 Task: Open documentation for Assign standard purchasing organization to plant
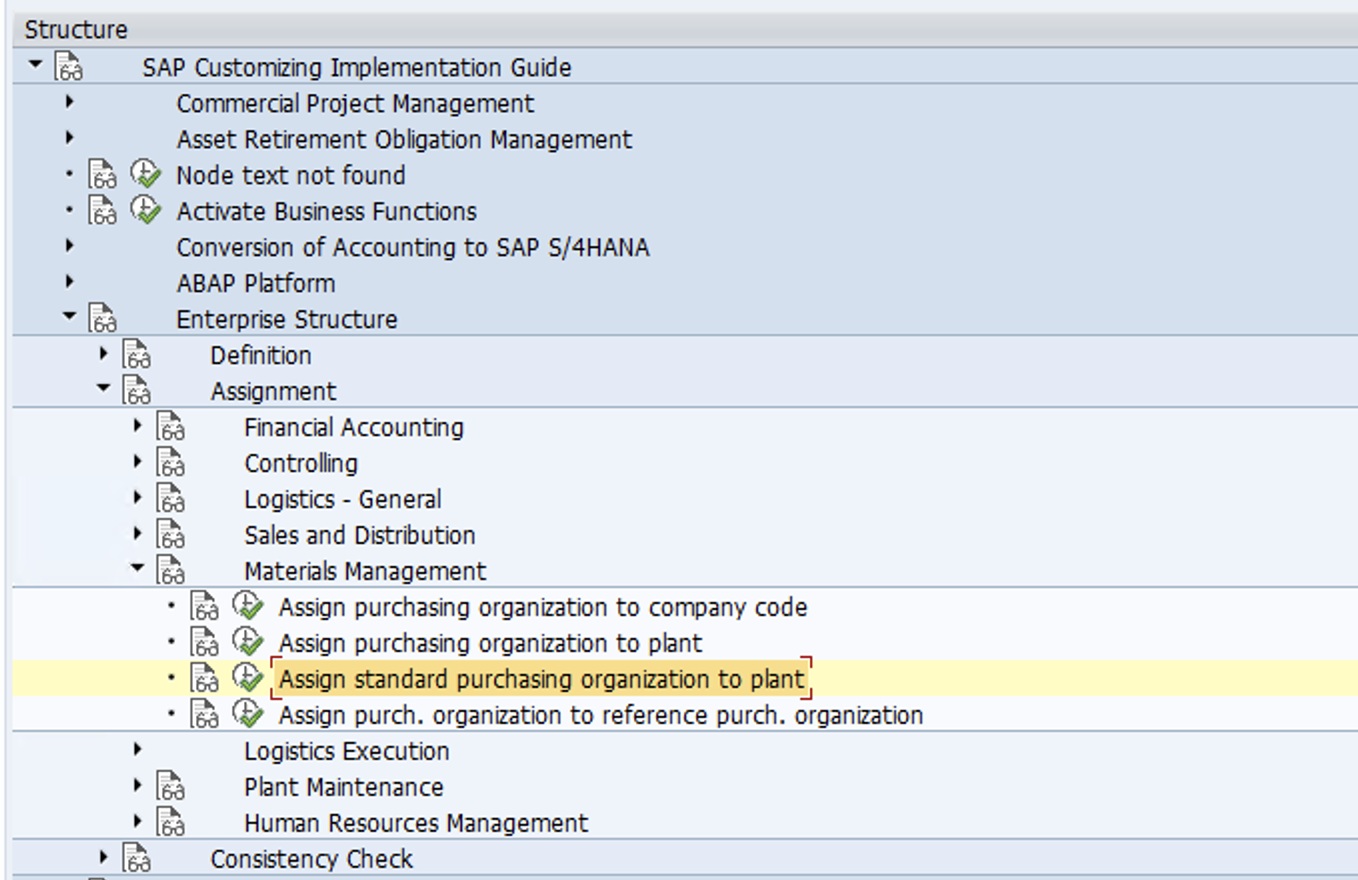click(x=205, y=679)
